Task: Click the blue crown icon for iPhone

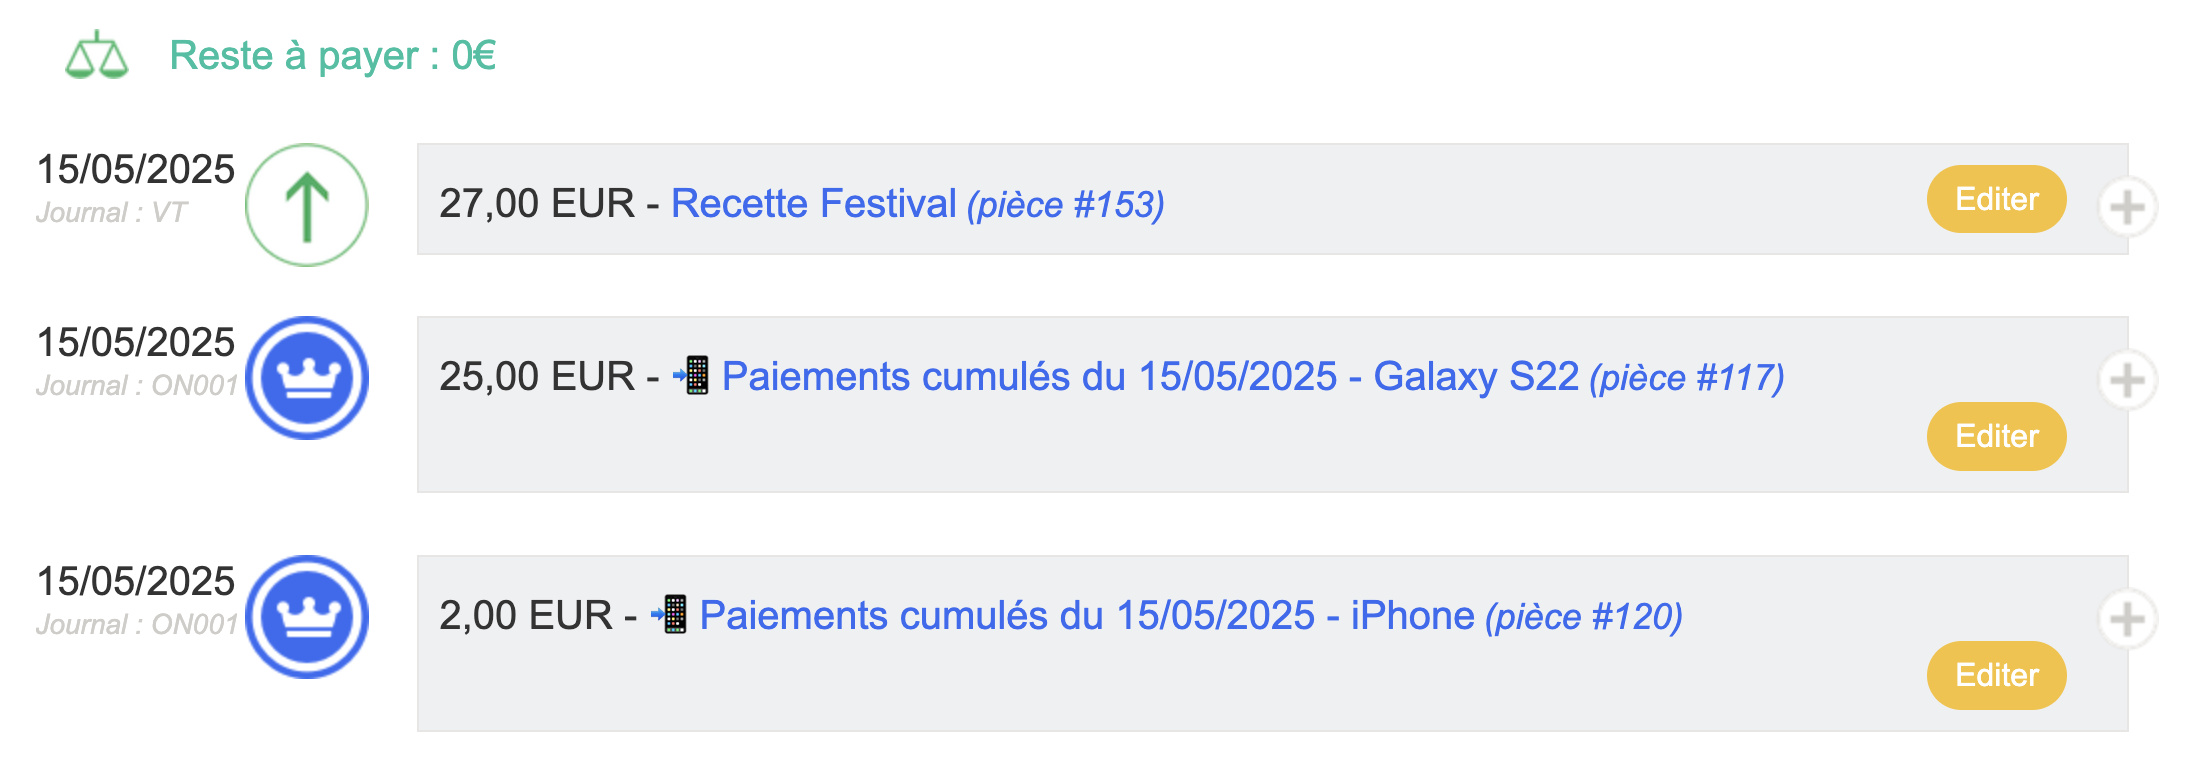Action: (307, 617)
